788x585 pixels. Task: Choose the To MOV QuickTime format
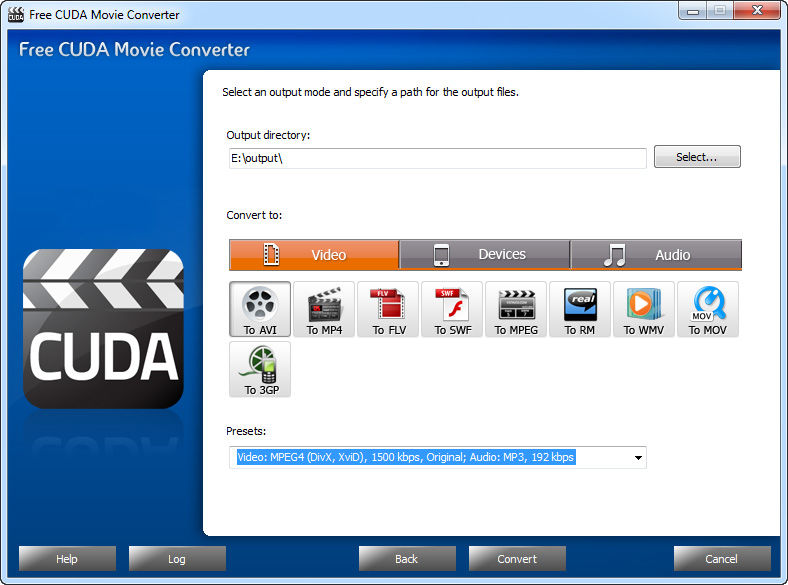tap(708, 309)
